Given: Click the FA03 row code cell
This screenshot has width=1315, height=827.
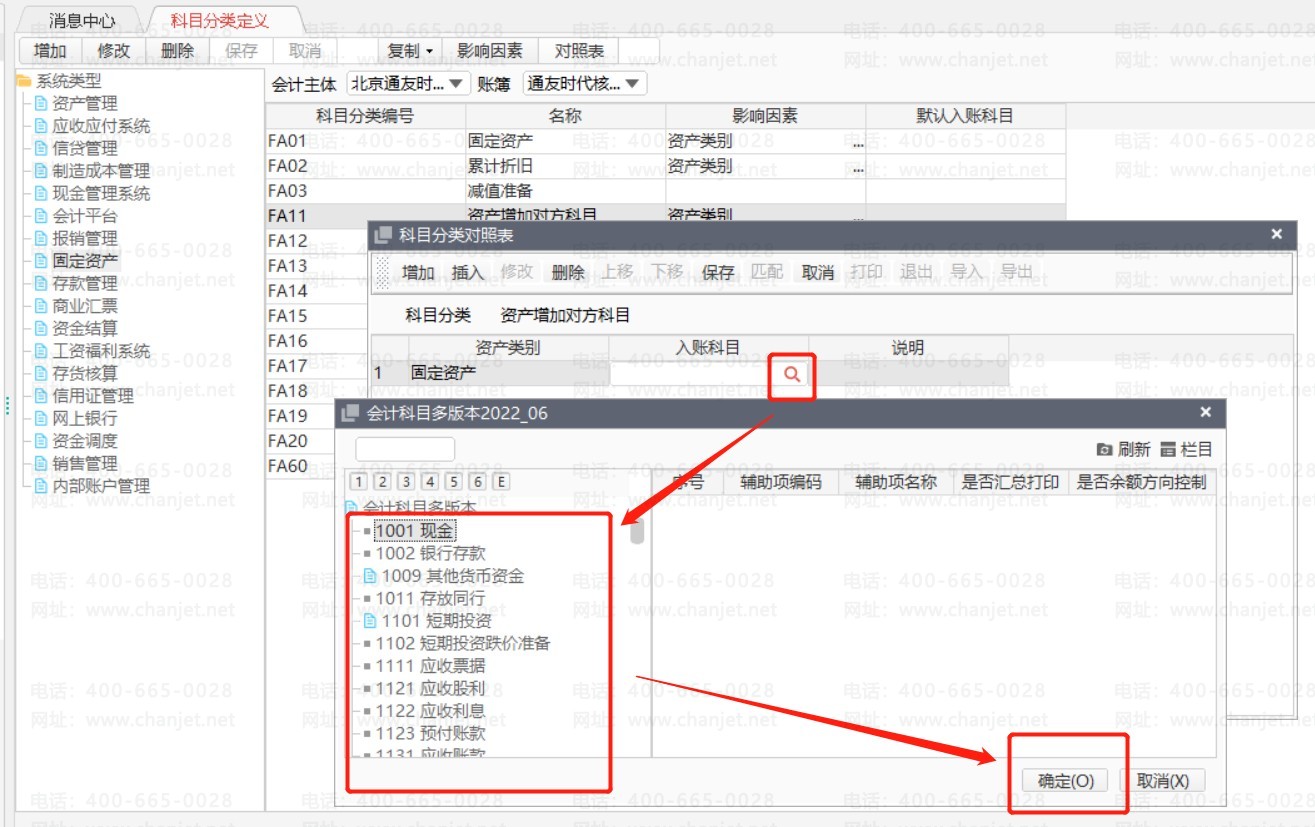Looking at the screenshot, I should [366, 191].
